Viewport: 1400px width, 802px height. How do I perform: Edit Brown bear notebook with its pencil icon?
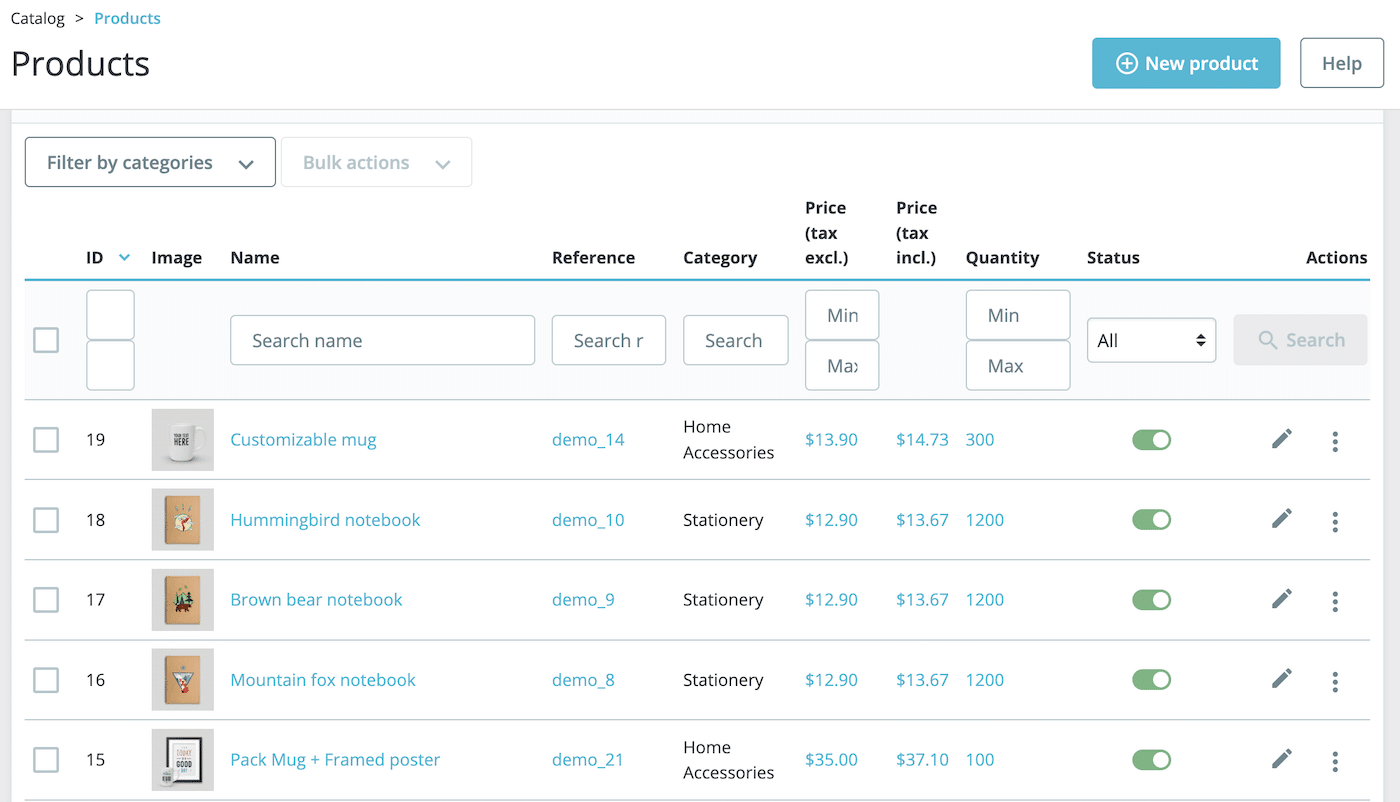click(1281, 599)
